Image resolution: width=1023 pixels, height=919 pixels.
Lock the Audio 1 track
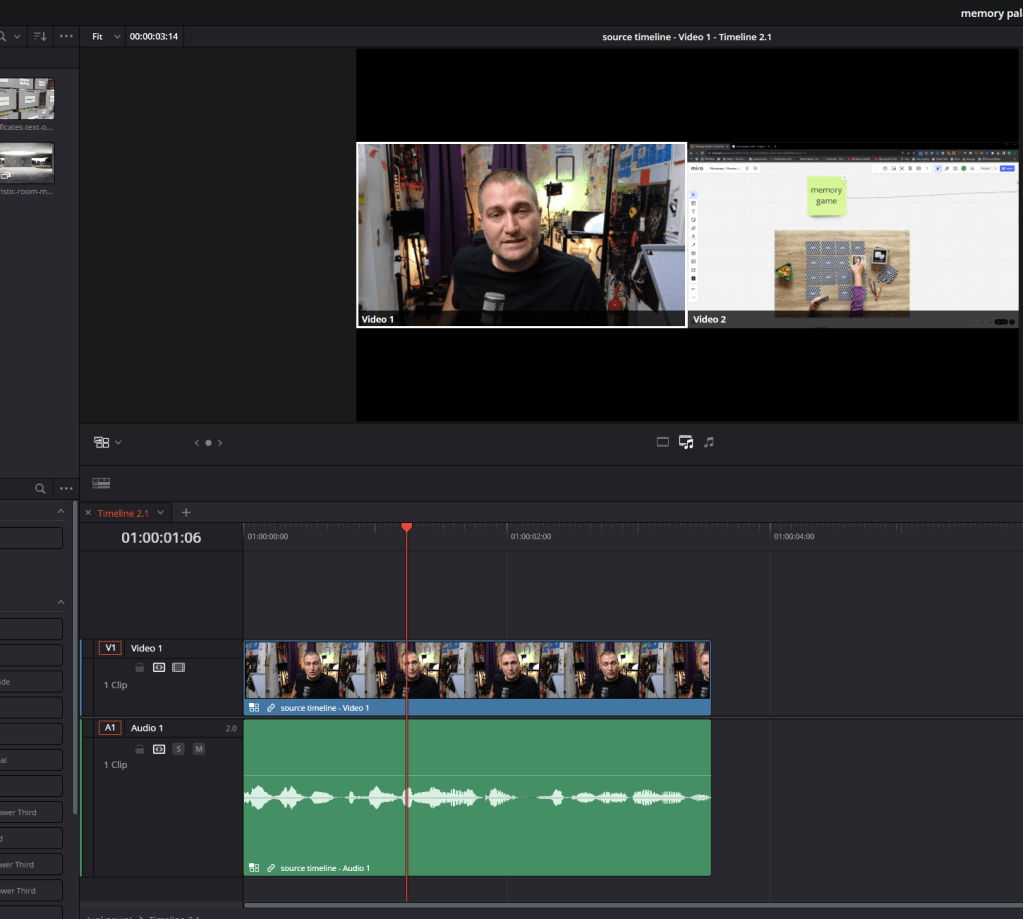140,749
